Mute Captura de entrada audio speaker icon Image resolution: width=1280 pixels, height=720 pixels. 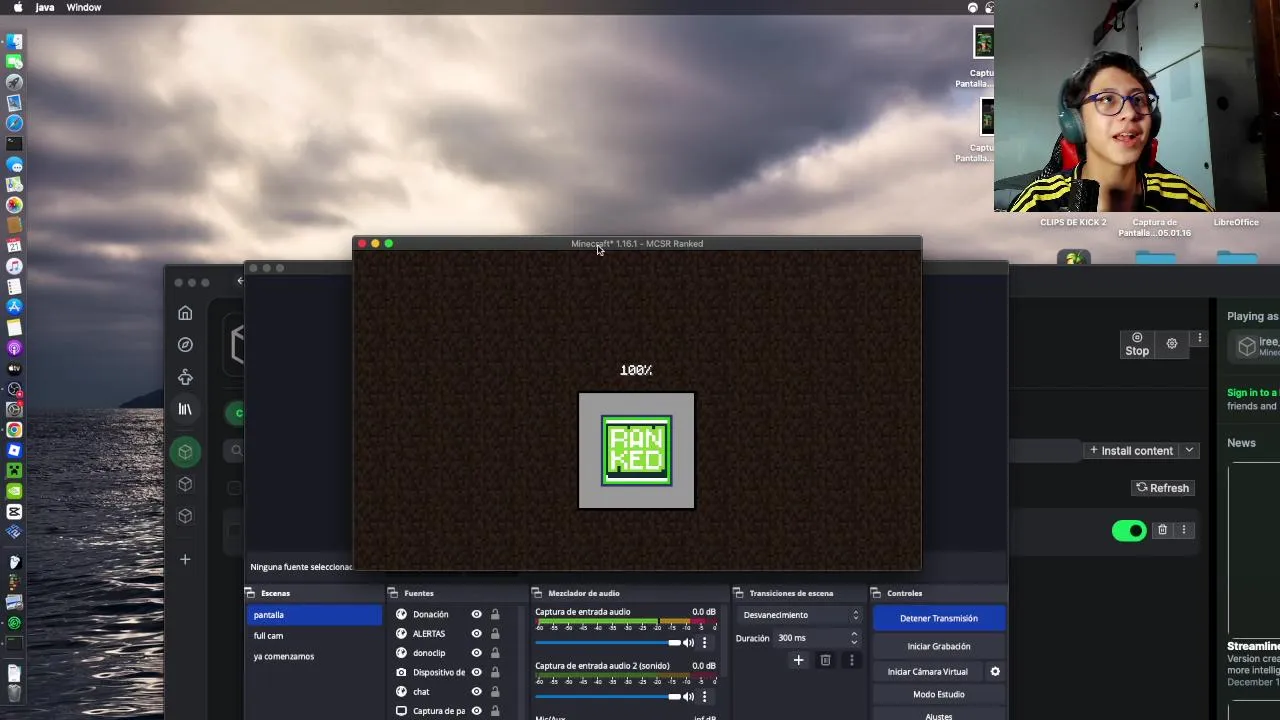click(688, 643)
